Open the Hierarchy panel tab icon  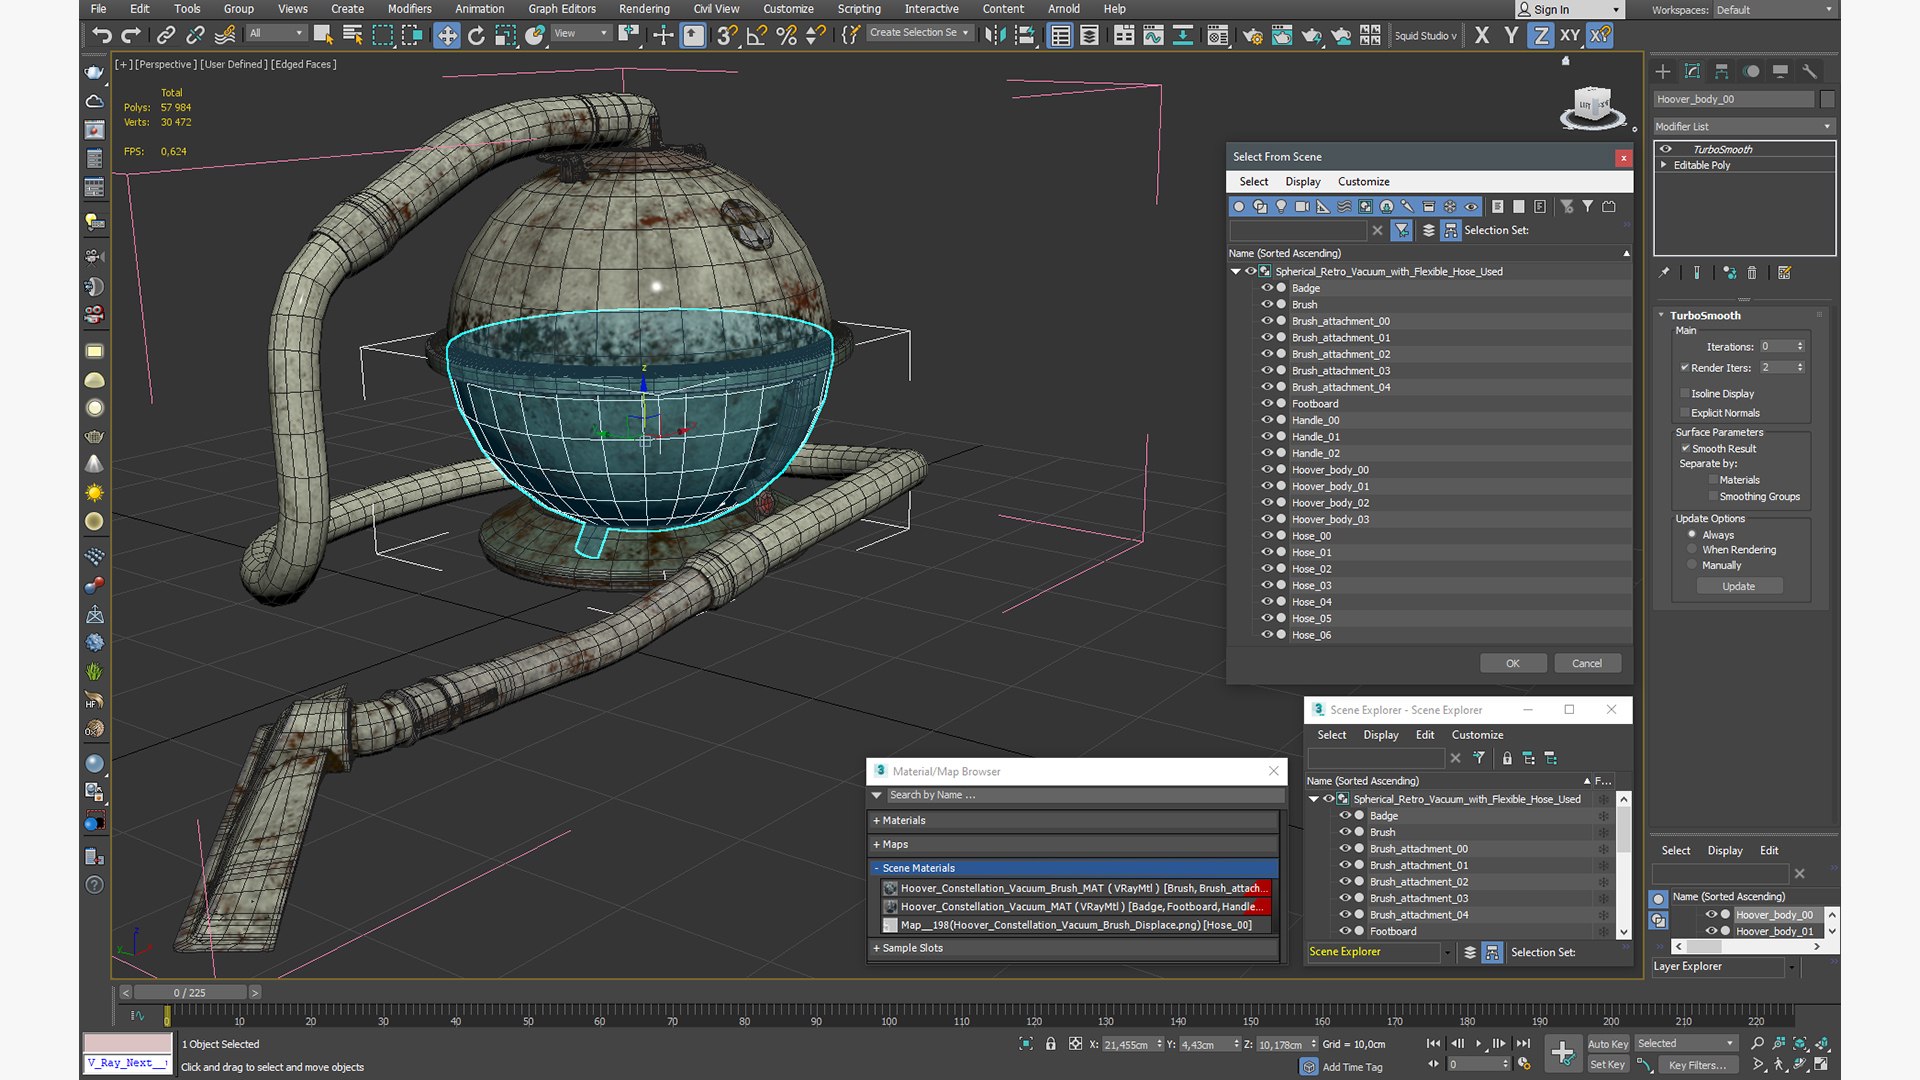pos(1721,72)
